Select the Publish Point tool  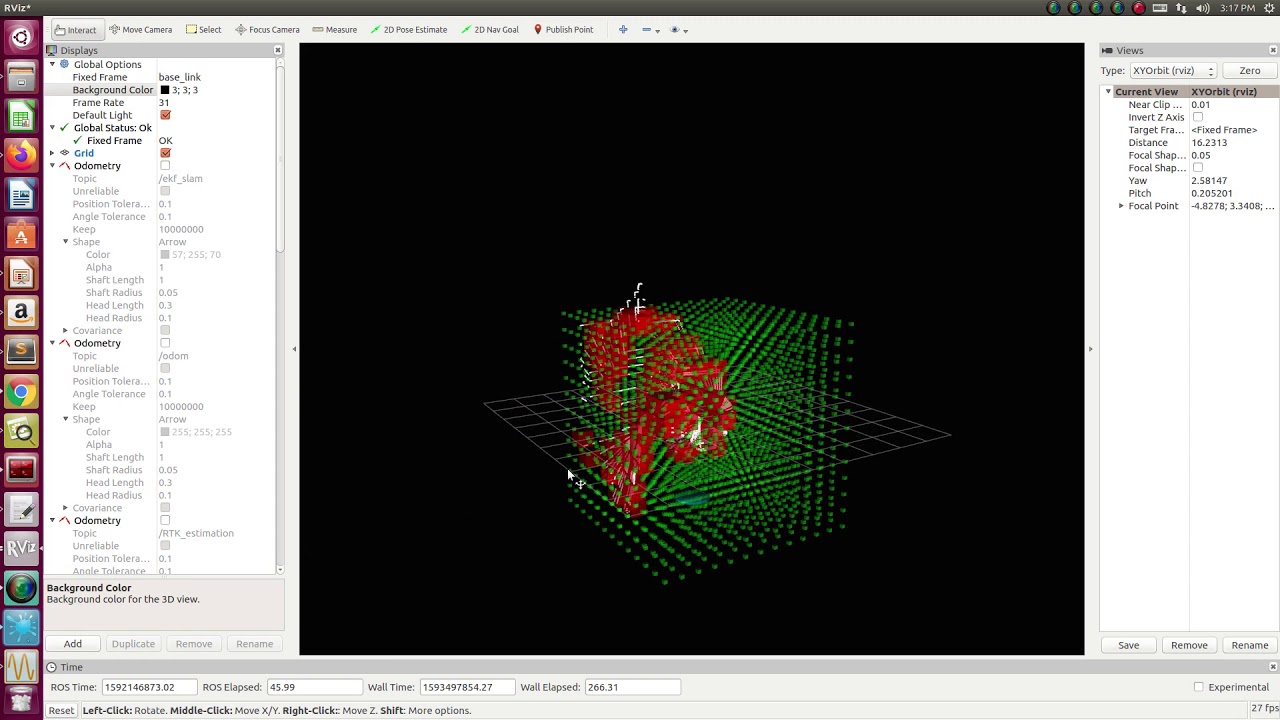pyautogui.click(x=563, y=30)
